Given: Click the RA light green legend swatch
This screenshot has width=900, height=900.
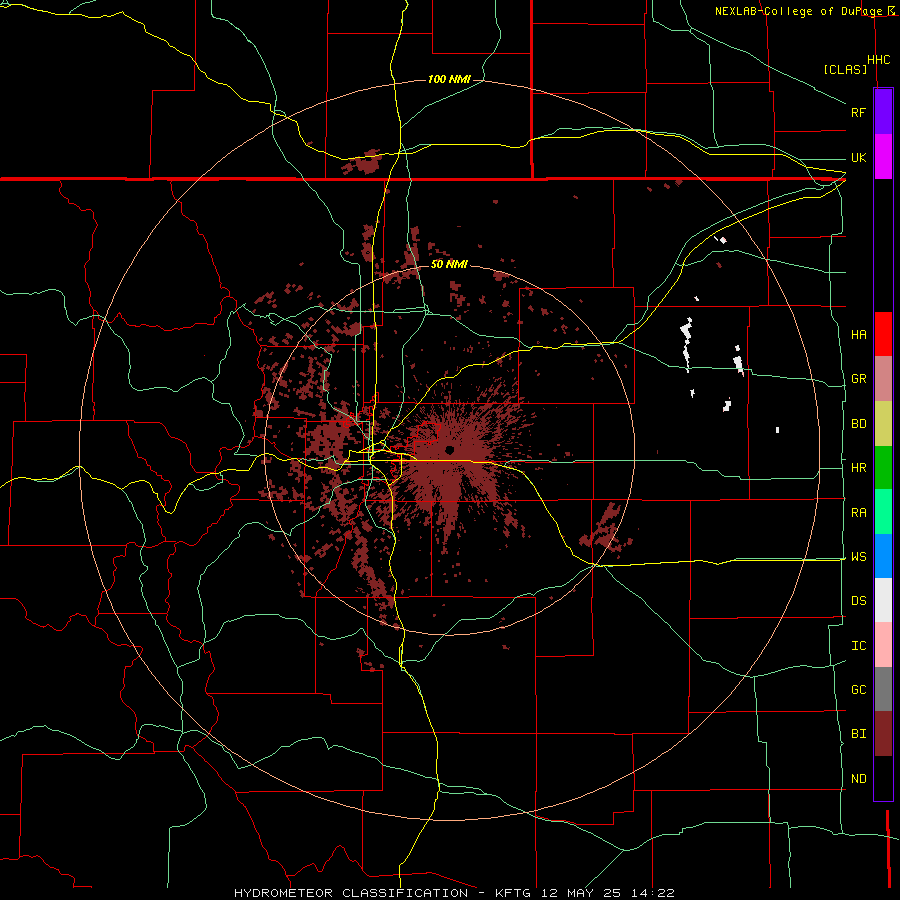Looking at the screenshot, I should [883, 512].
